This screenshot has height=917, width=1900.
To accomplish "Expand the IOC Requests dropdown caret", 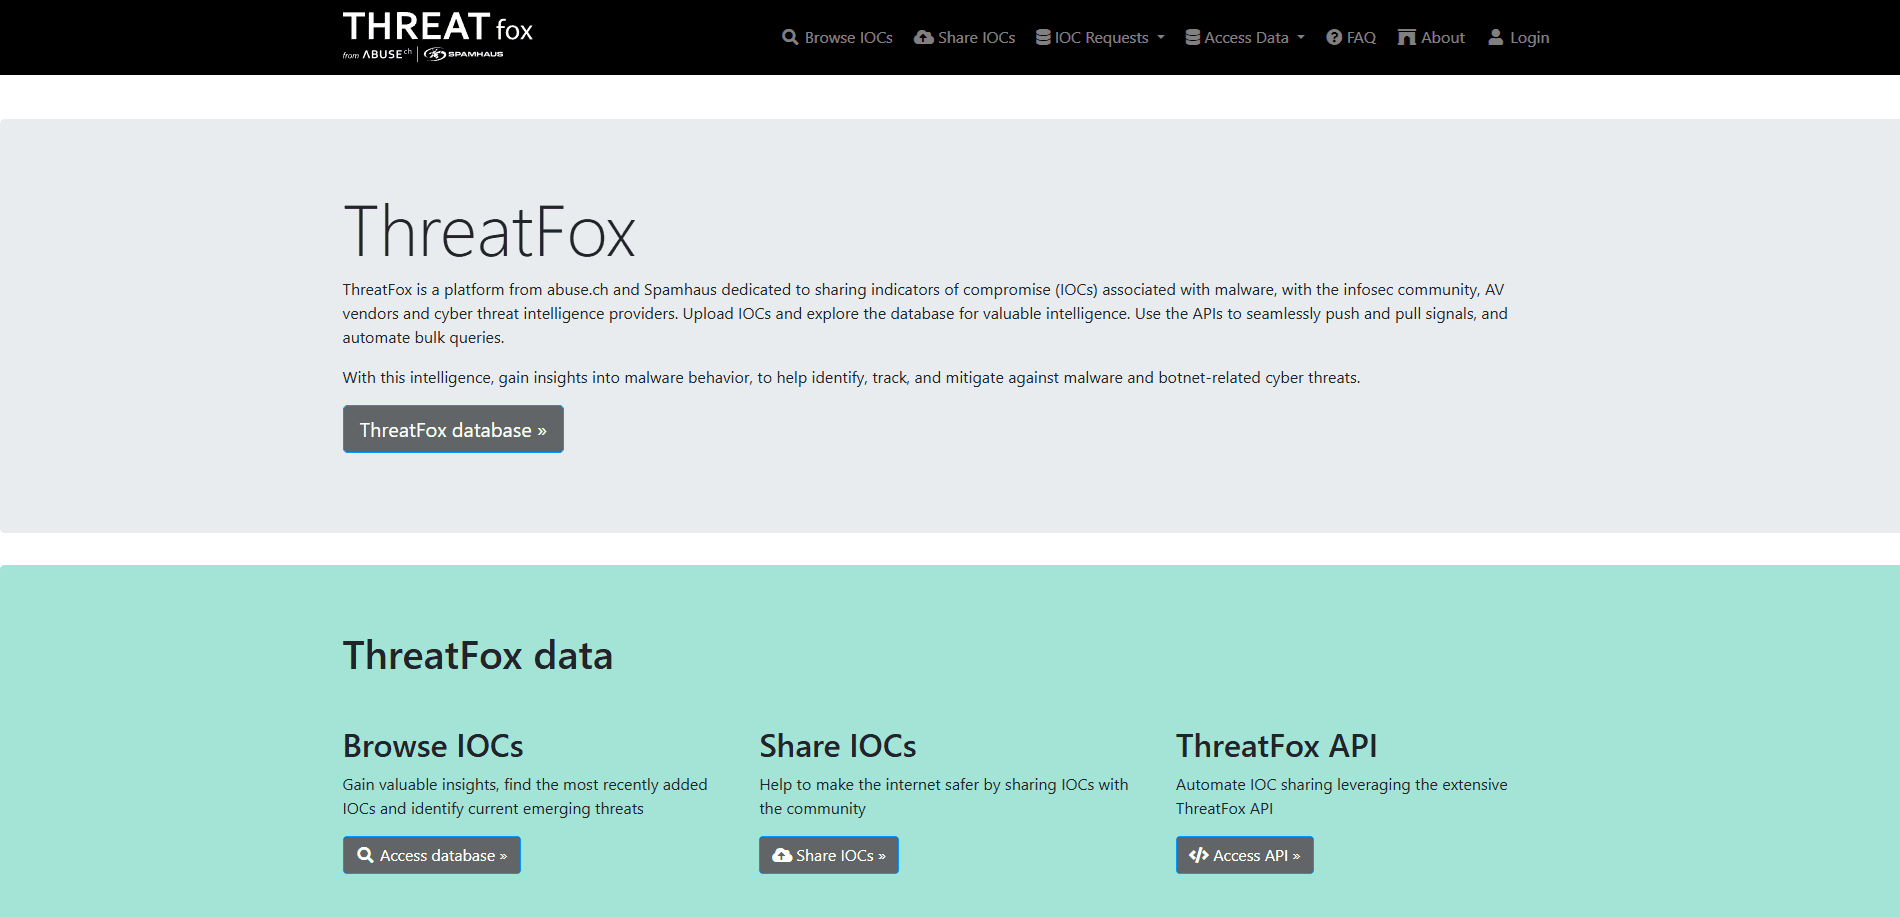I will click(x=1161, y=37).
